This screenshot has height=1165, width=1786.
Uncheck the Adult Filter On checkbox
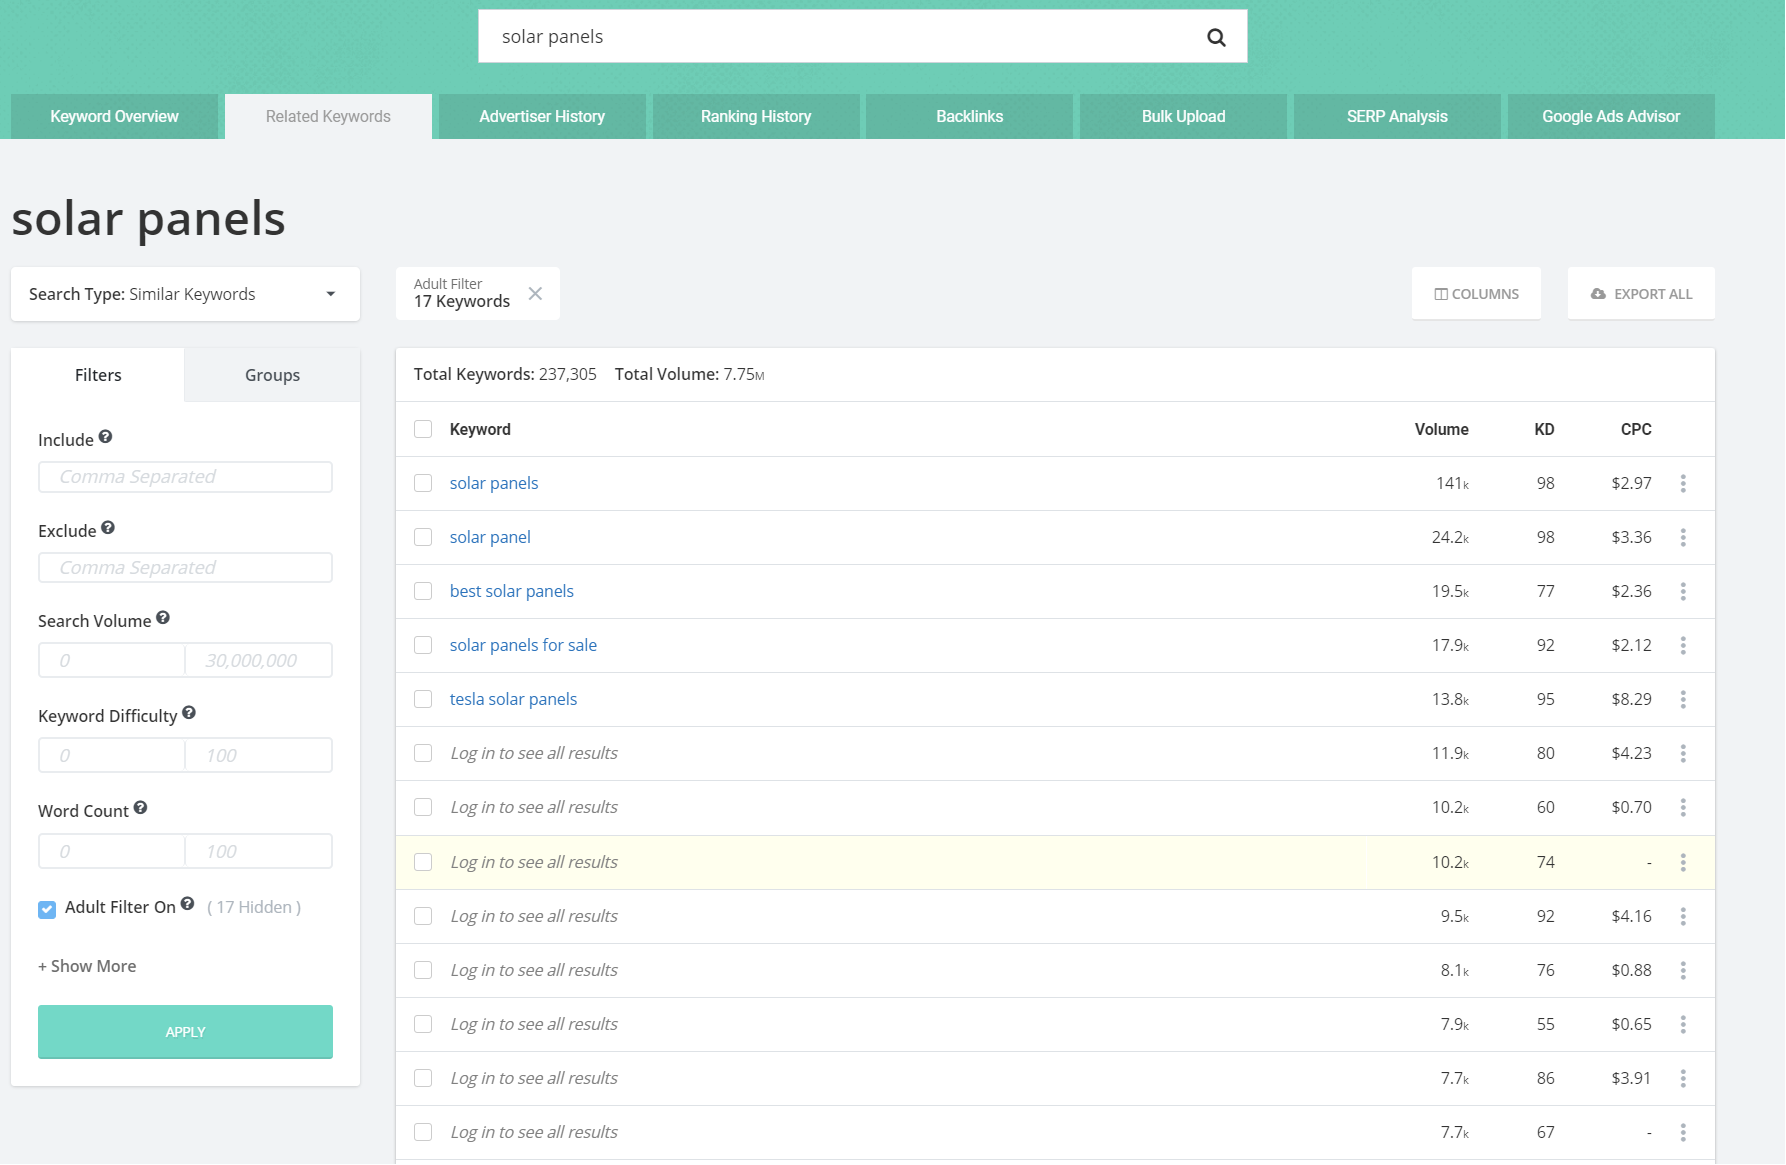[47, 909]
